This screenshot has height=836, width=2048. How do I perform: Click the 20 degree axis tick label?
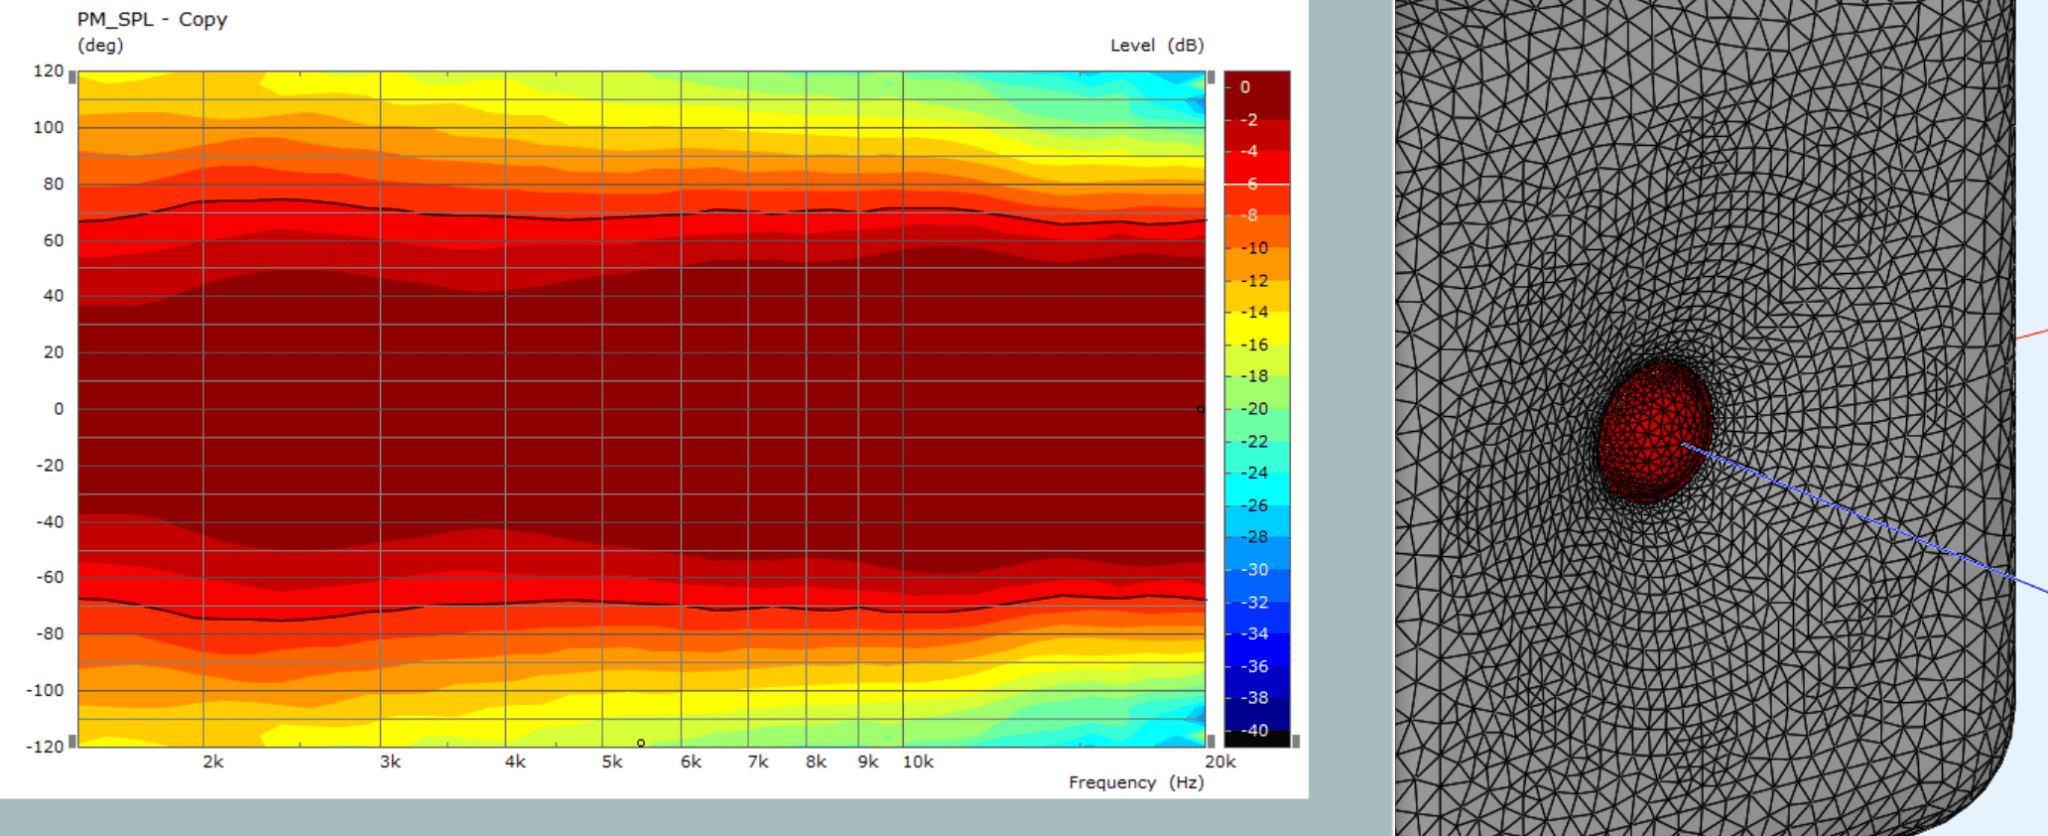53,352
